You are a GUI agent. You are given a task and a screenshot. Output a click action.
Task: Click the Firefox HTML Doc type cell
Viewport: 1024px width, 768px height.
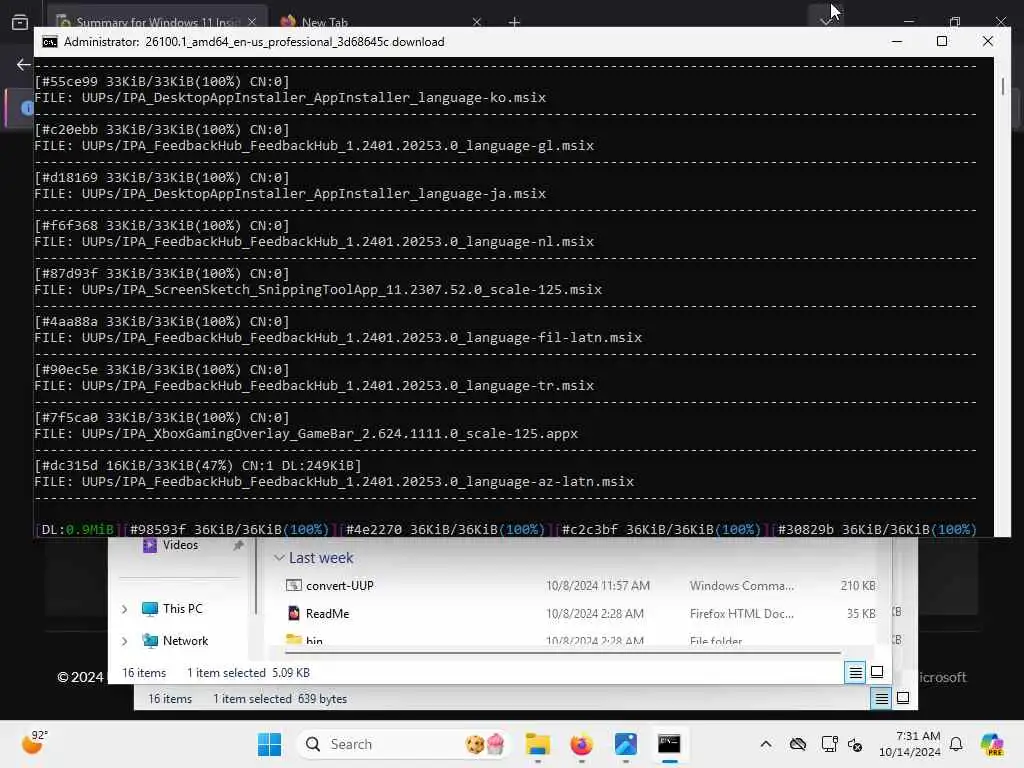point(742,614)
